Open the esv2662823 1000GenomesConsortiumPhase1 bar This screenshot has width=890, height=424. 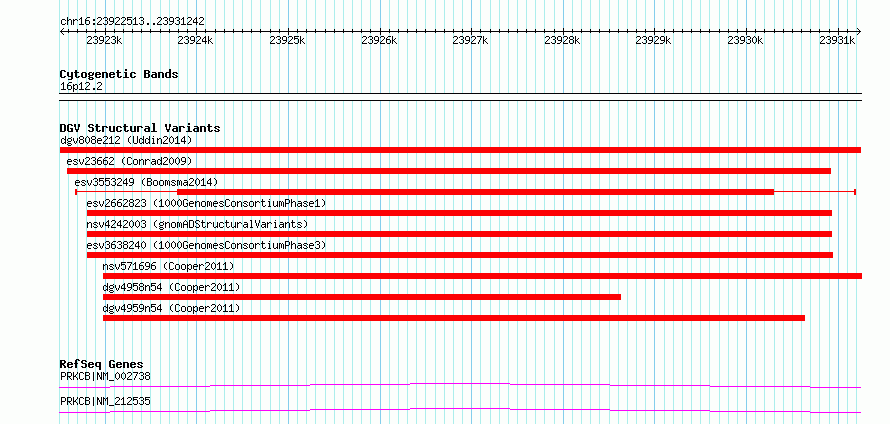pyautogui.click(x=459, y=213)
